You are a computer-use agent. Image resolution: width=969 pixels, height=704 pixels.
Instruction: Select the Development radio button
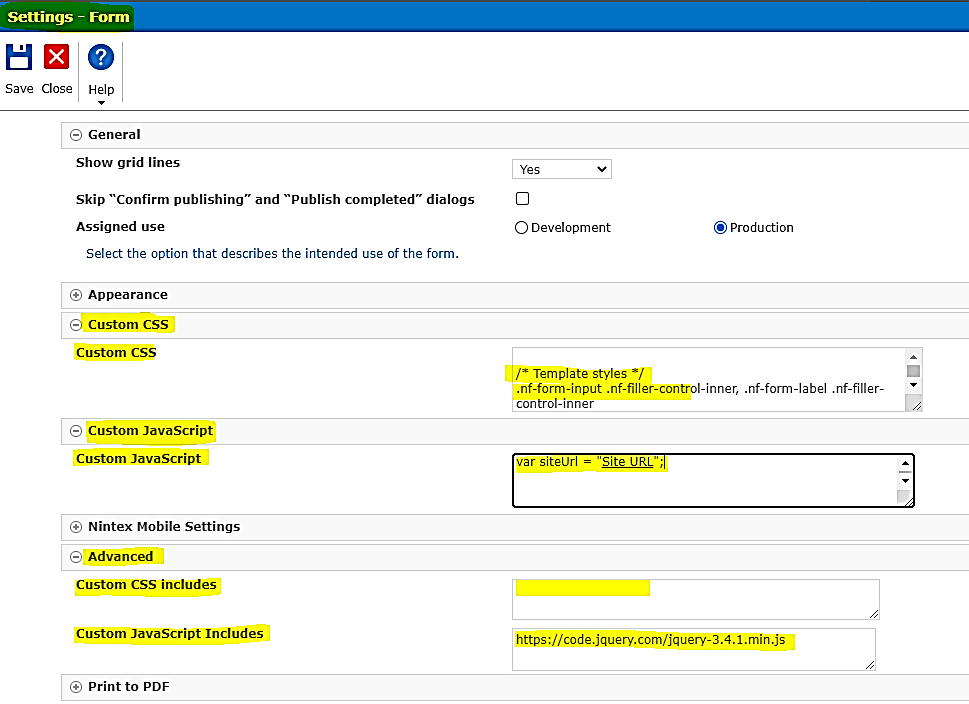click(520, 227)
